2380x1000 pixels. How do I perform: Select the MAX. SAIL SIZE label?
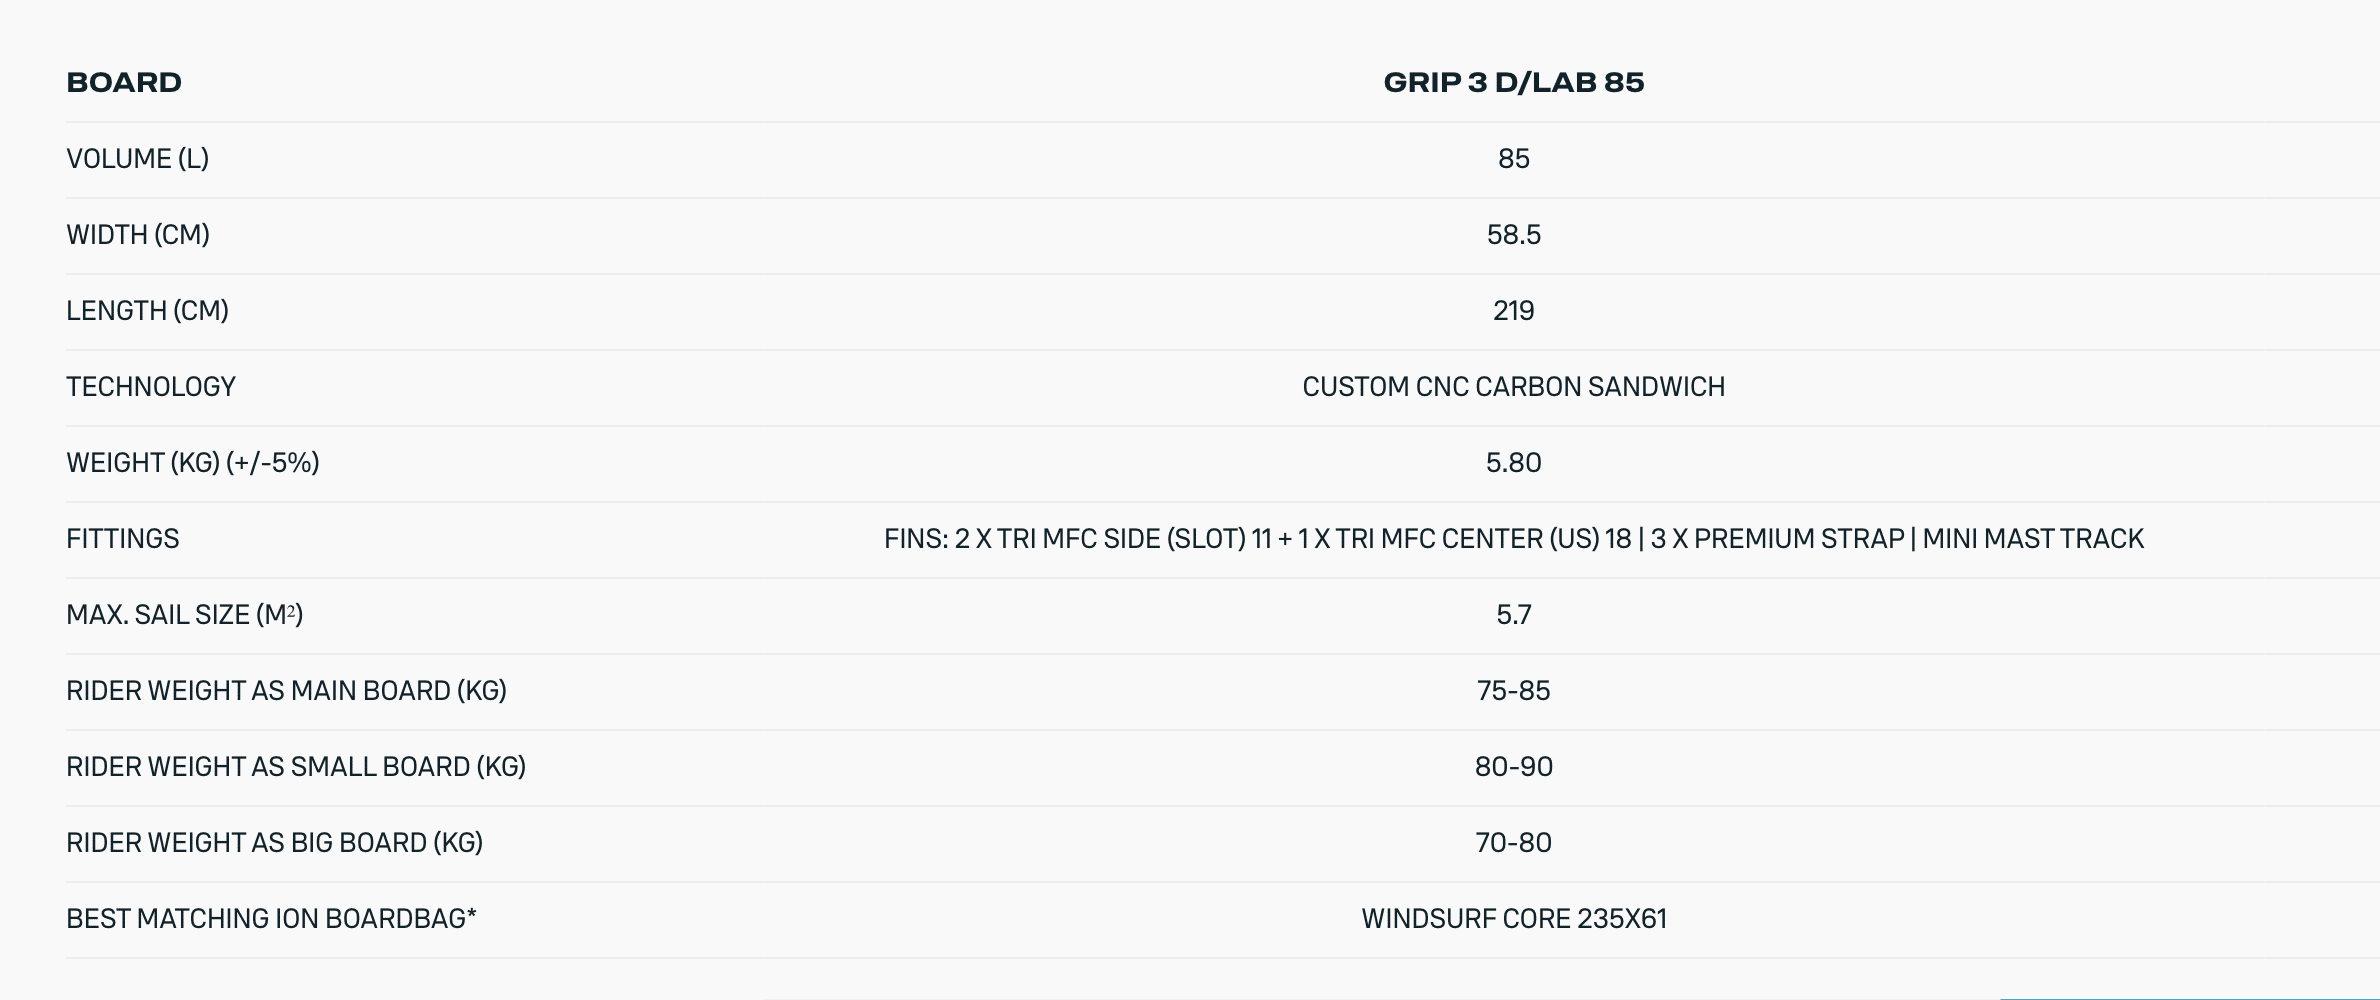pos(185,615)
